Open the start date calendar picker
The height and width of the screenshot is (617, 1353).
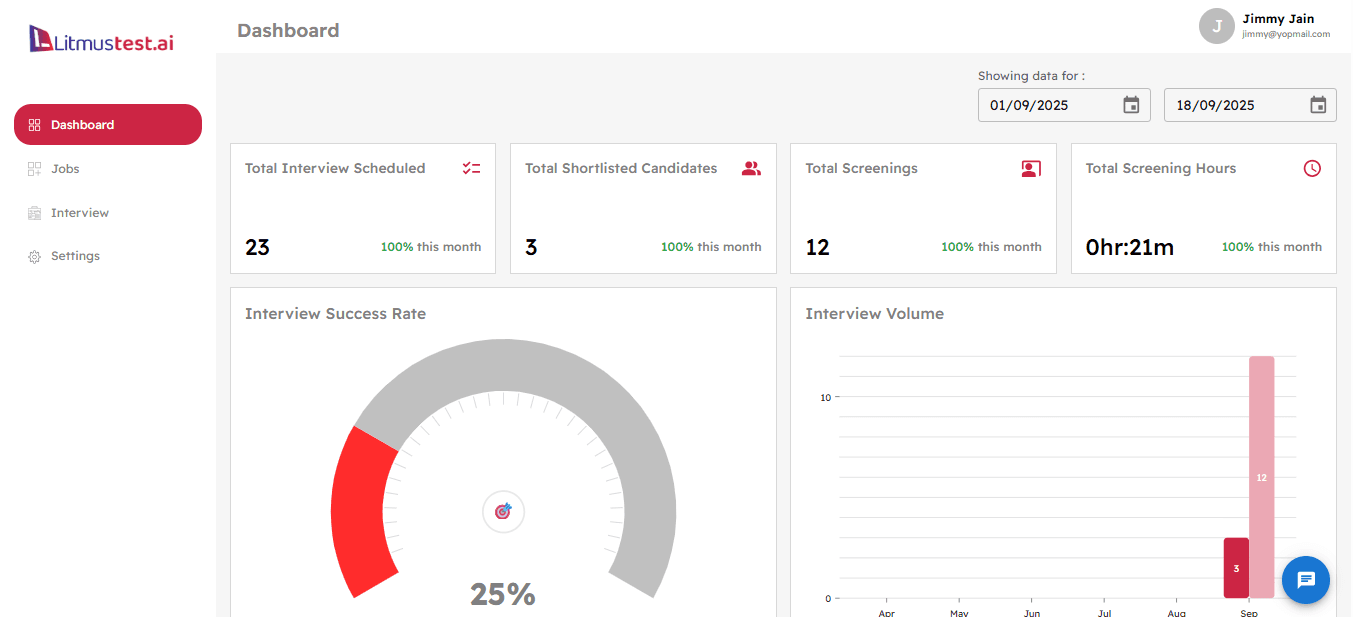coord(1131,104)
